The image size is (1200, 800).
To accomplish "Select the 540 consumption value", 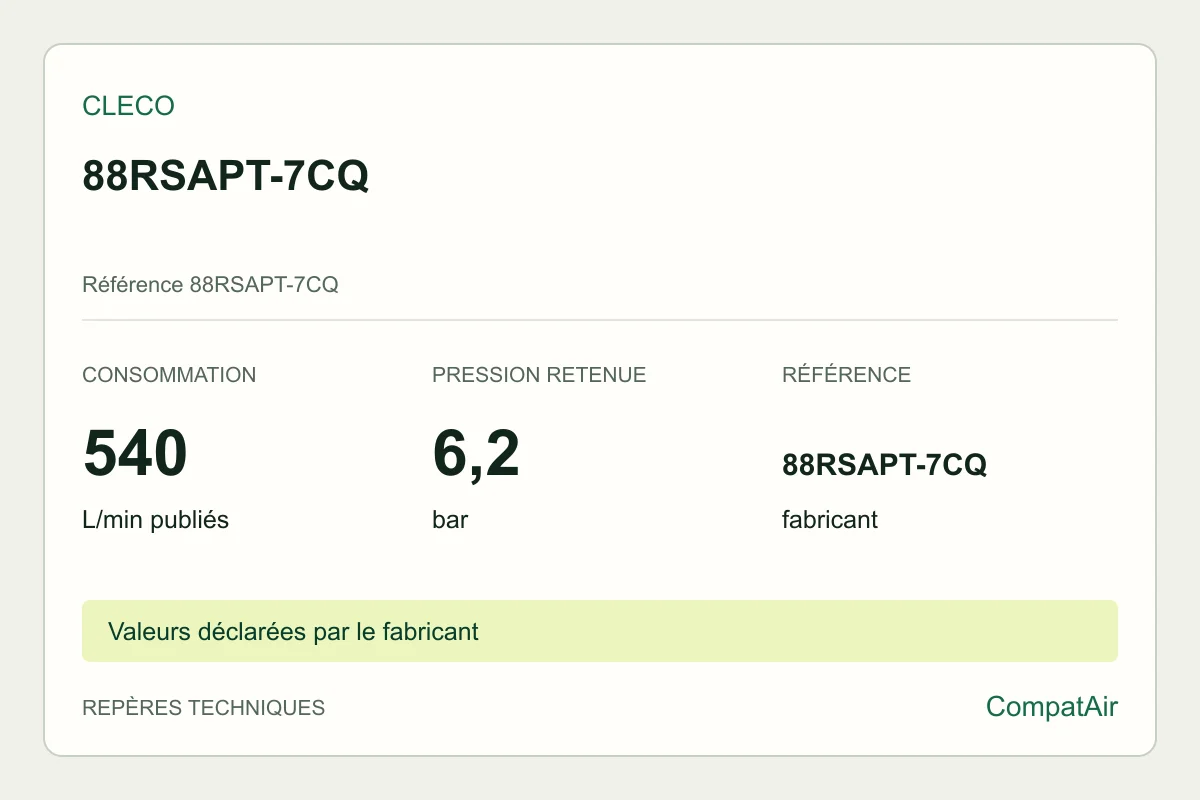I will (x=135, y=452).
